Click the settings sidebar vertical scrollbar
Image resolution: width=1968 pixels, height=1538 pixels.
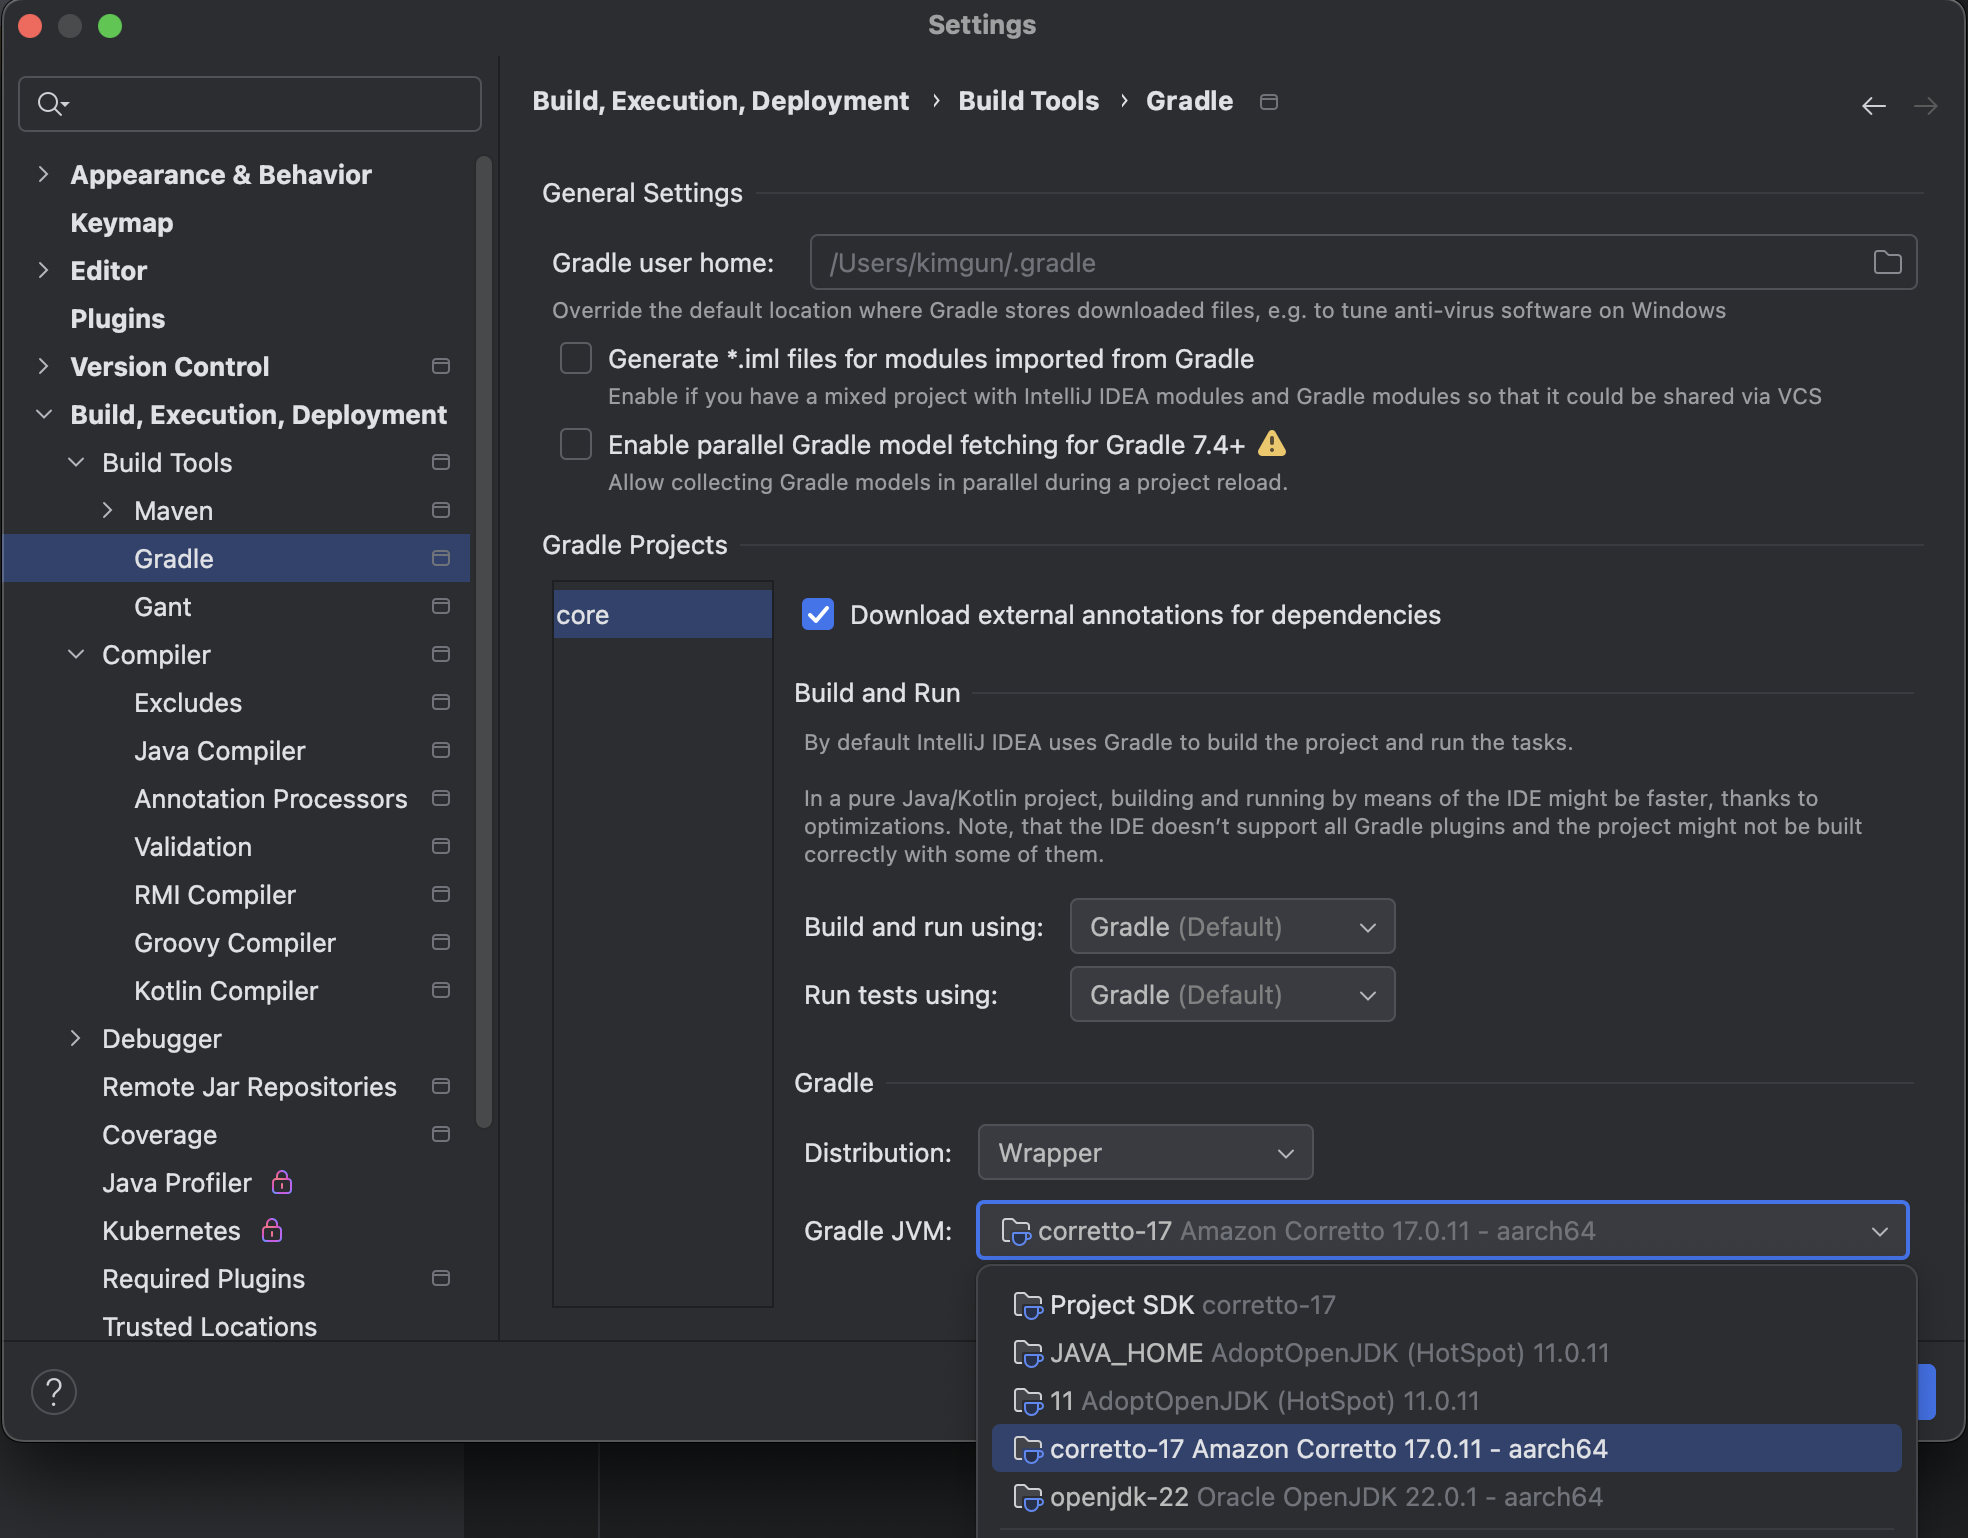[x=484, y=640]
